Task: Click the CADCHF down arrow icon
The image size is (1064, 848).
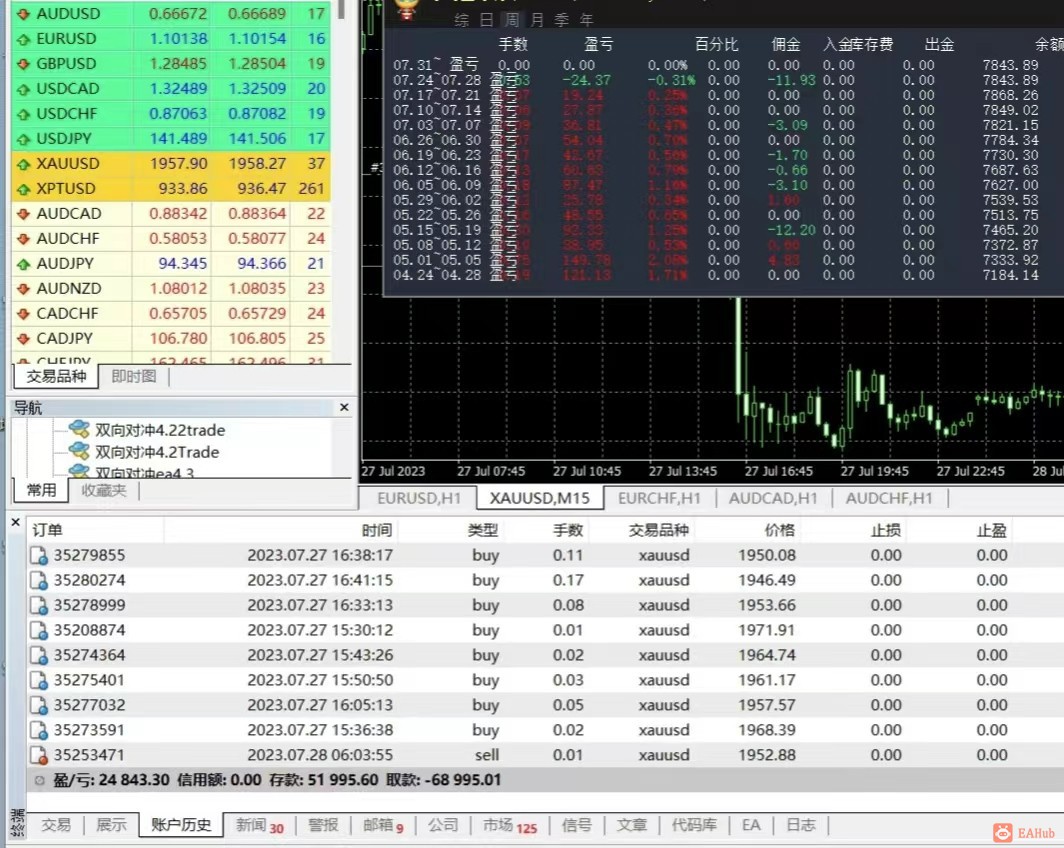Action: 24,314
